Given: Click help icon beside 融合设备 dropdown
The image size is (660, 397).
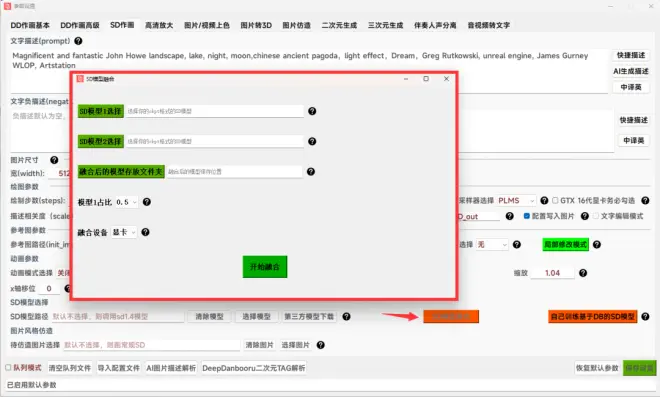Looking at the screenshot, I should point(145,232).
